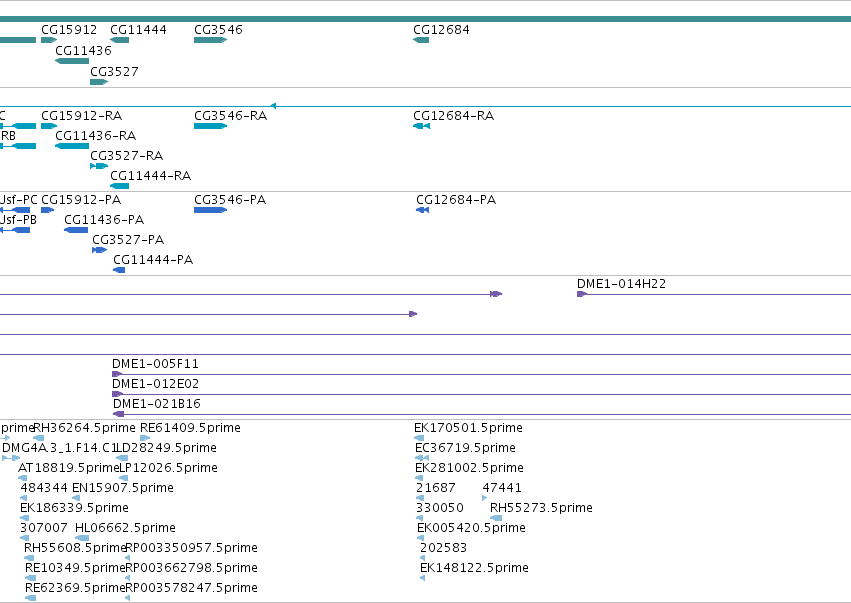Select the CG12684-PA protein glyph
This screenshot has height=603, width=851.
tap(423, 210)
